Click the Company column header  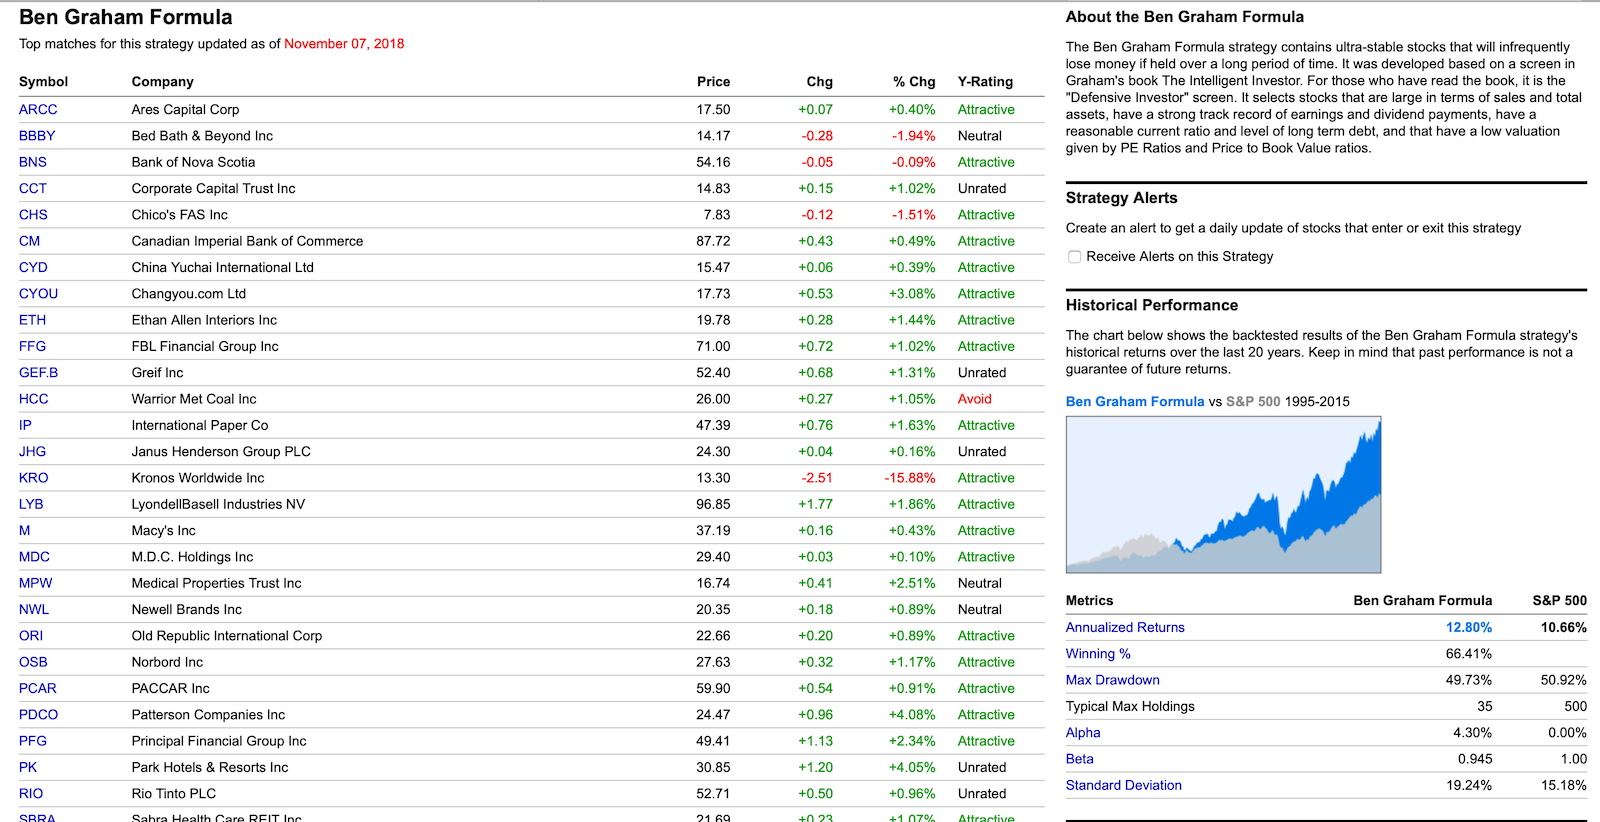pos(163,82)
